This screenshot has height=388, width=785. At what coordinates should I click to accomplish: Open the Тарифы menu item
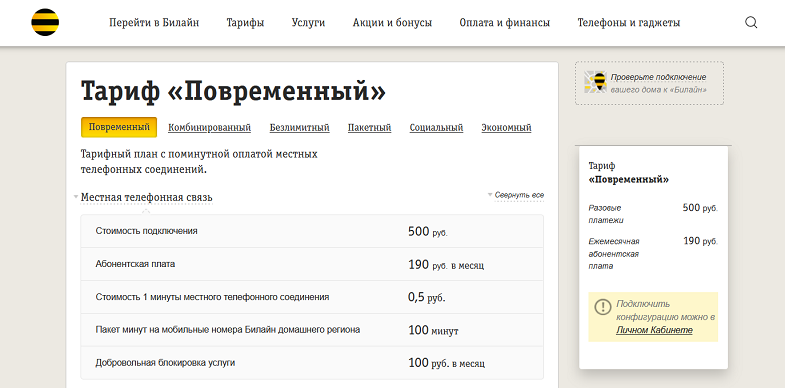click(245, 23)
